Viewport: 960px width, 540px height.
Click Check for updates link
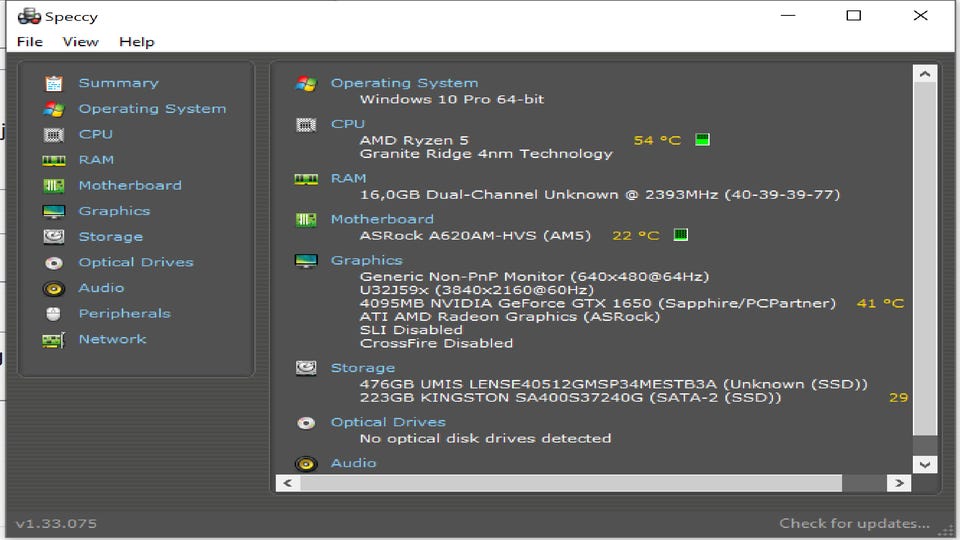point(855,523)
